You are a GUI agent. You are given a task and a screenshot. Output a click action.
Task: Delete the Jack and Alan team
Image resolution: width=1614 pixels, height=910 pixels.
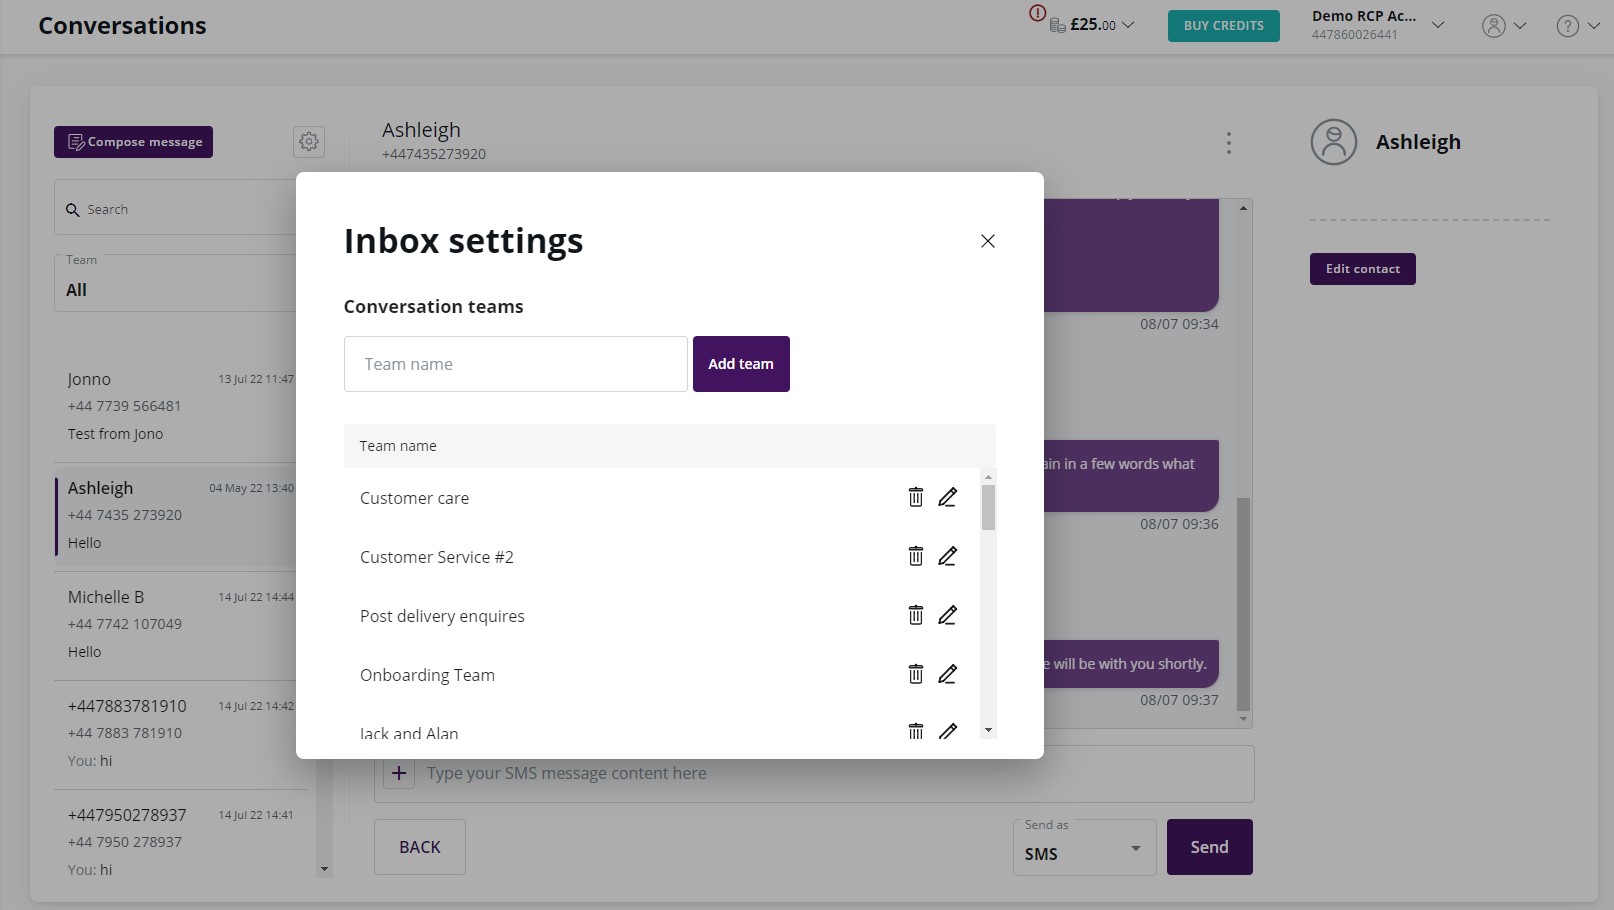coord(916,731)
